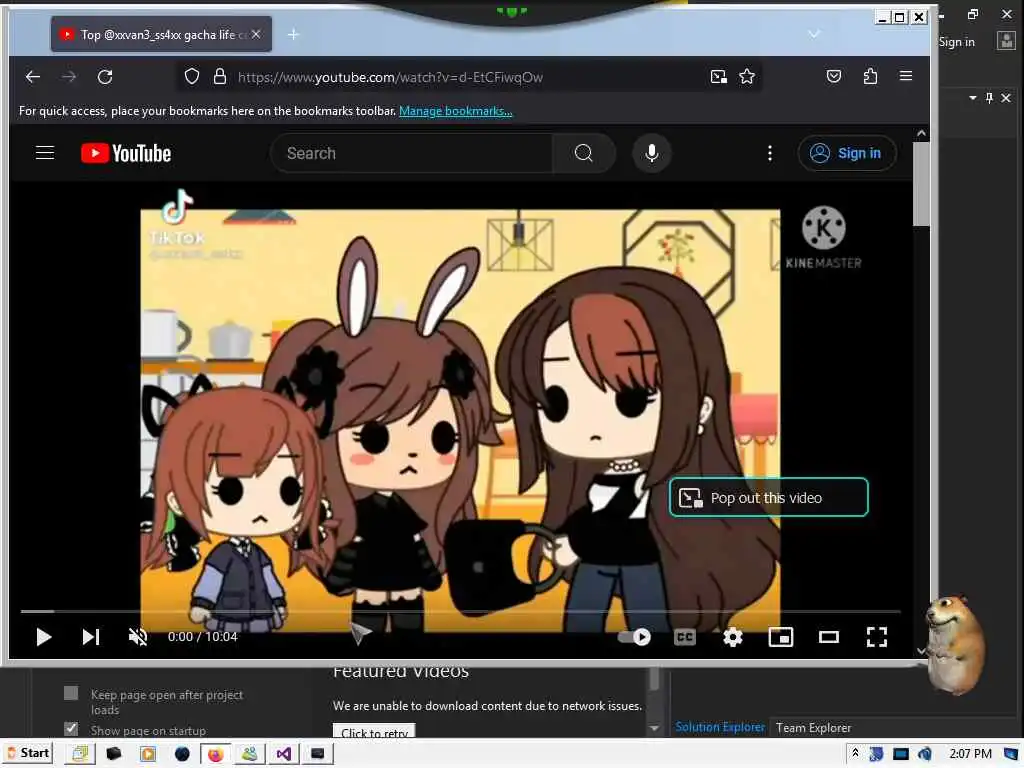Screen dimensions: 1024x768
Task: Pin the Visual Studio side panel
Action: point(989,98)
